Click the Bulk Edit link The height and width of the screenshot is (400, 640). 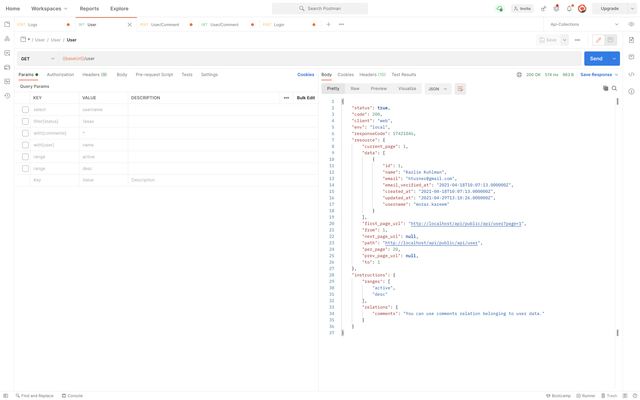(306, 98)
